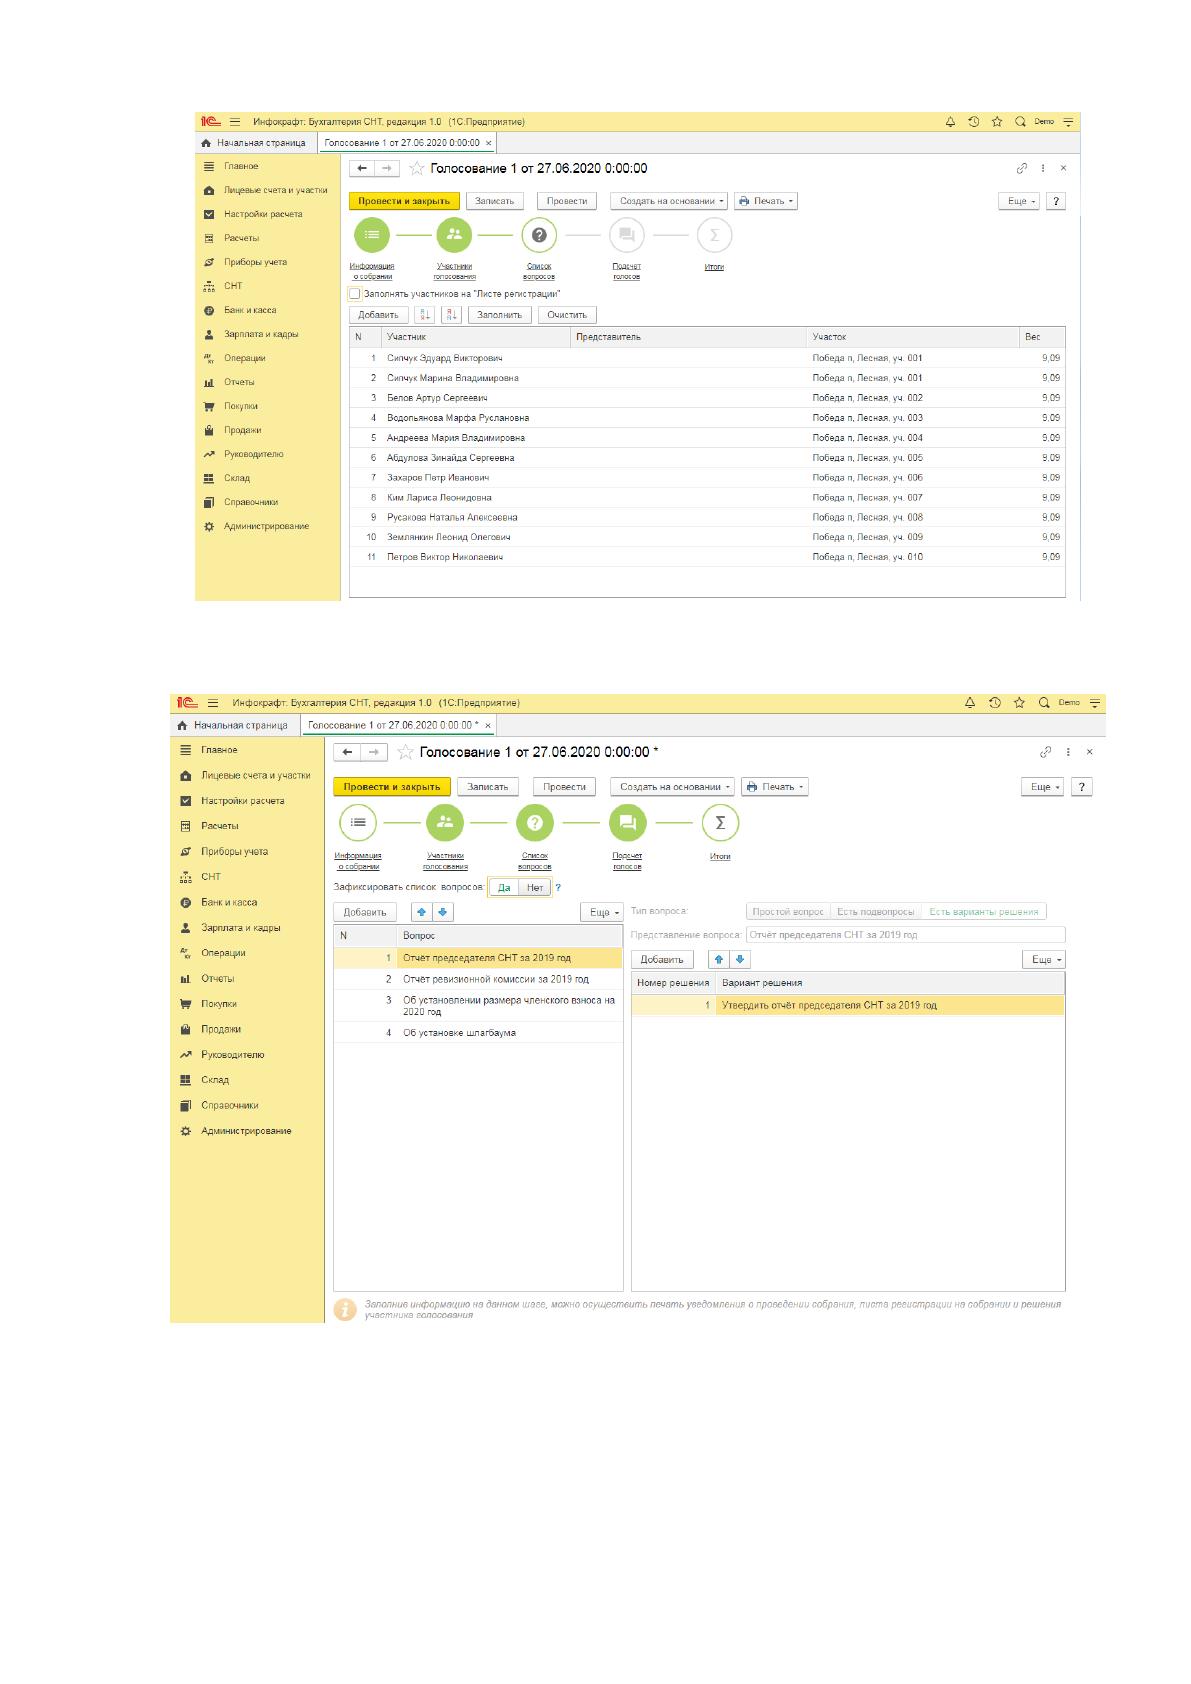Click 'Очистить' participants button
The height and width of the screenshot is (1684, 1191).
coord(567,314)
